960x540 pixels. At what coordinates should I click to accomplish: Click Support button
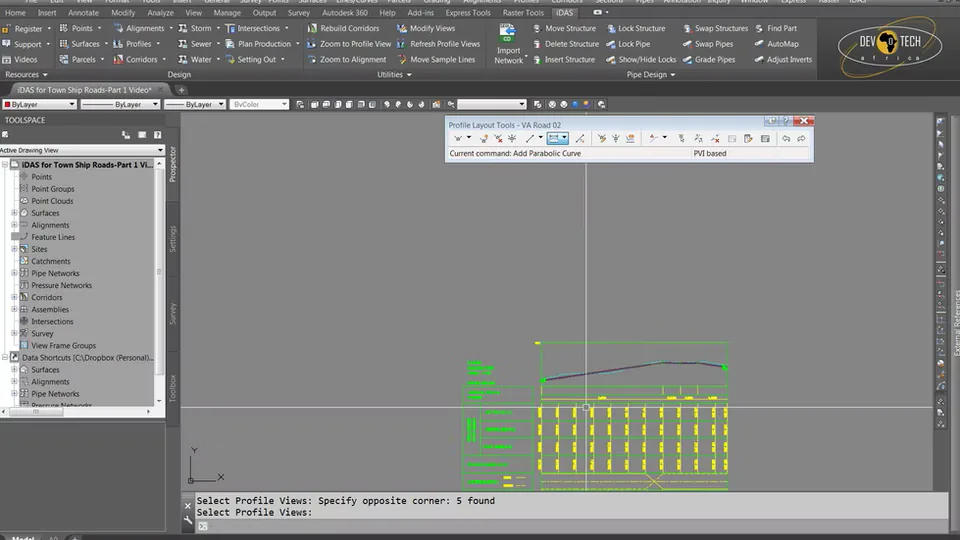pos(25,44)
